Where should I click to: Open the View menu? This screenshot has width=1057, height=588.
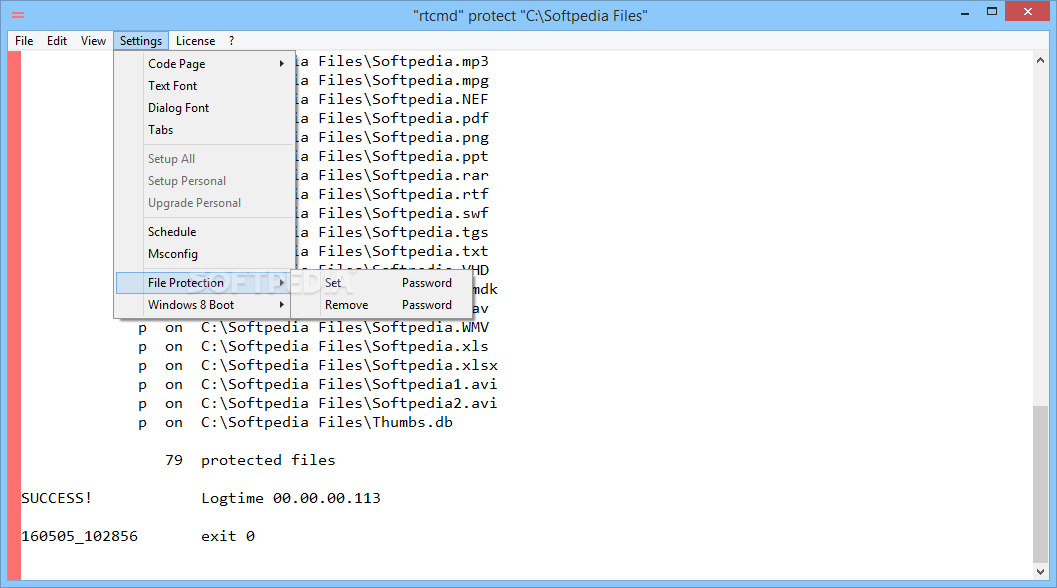pyautogui.click(x=93, y=40)
